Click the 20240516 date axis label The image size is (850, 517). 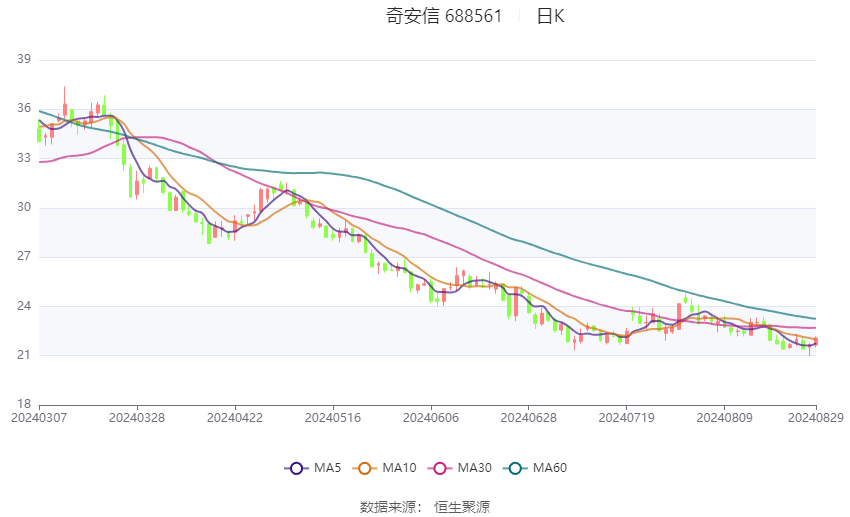point(333,418)
